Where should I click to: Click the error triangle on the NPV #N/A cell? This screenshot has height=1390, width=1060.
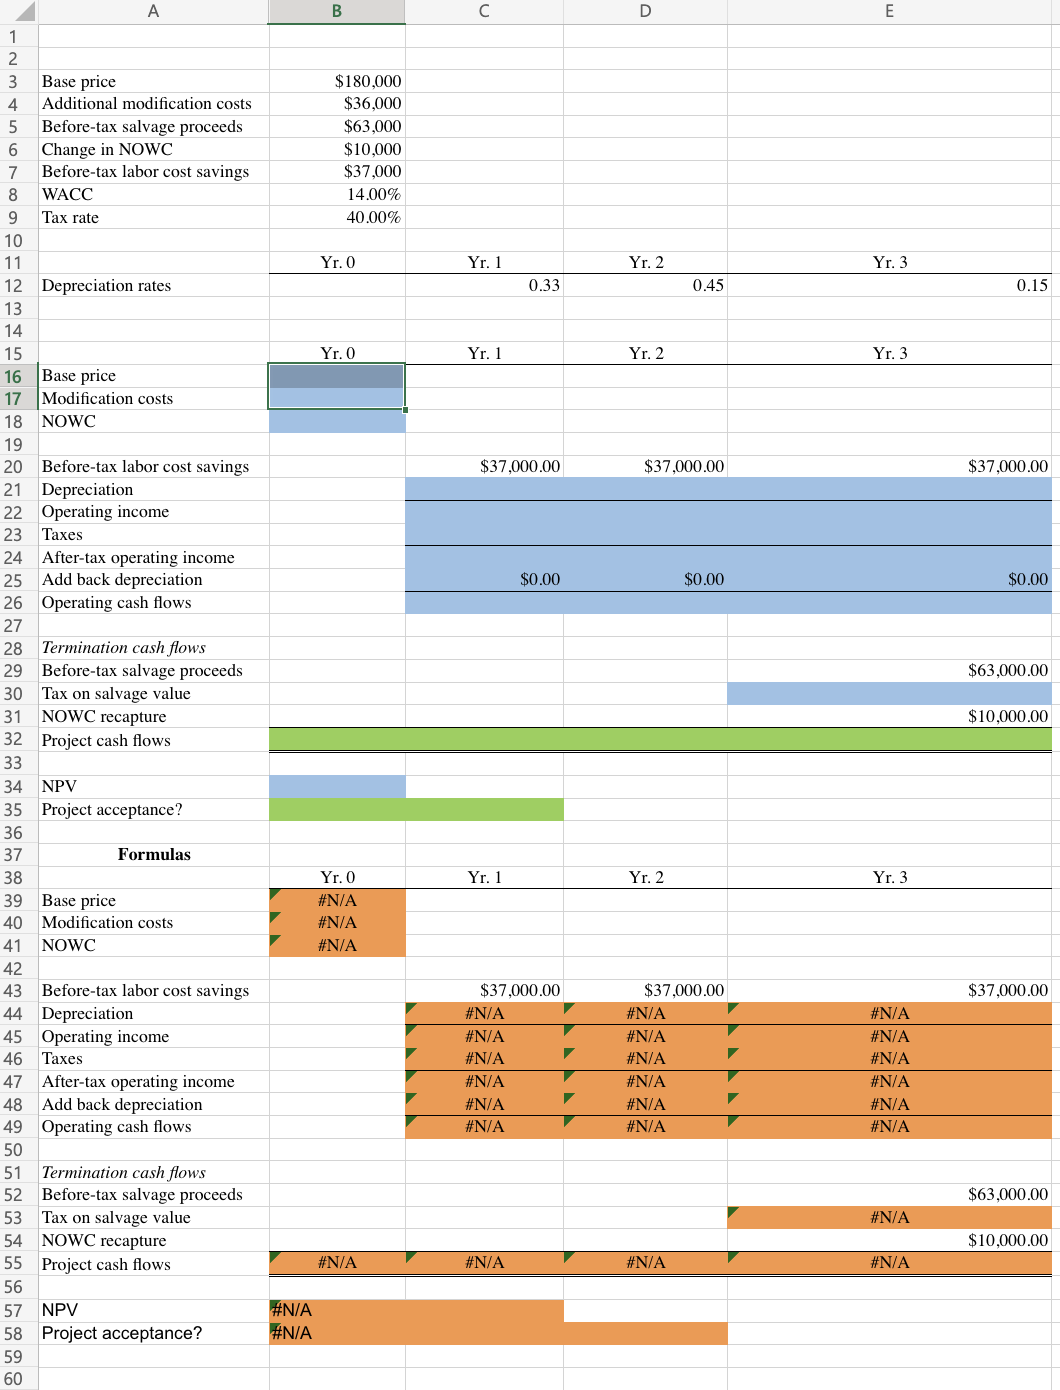click(x=274, y=1303)
